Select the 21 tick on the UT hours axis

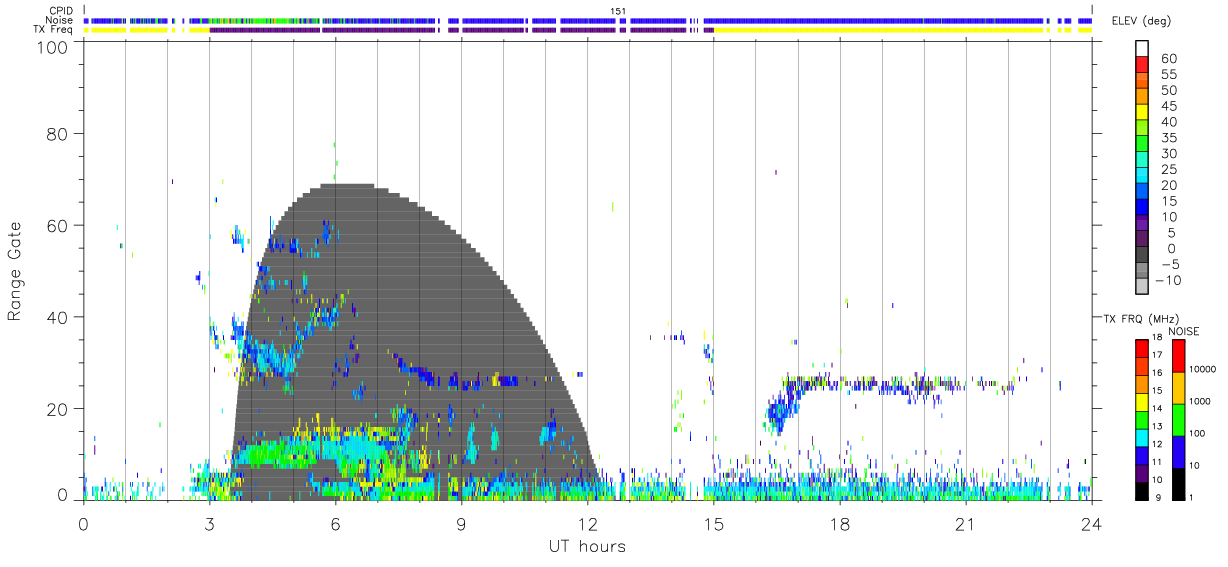(x=966, y=523)
